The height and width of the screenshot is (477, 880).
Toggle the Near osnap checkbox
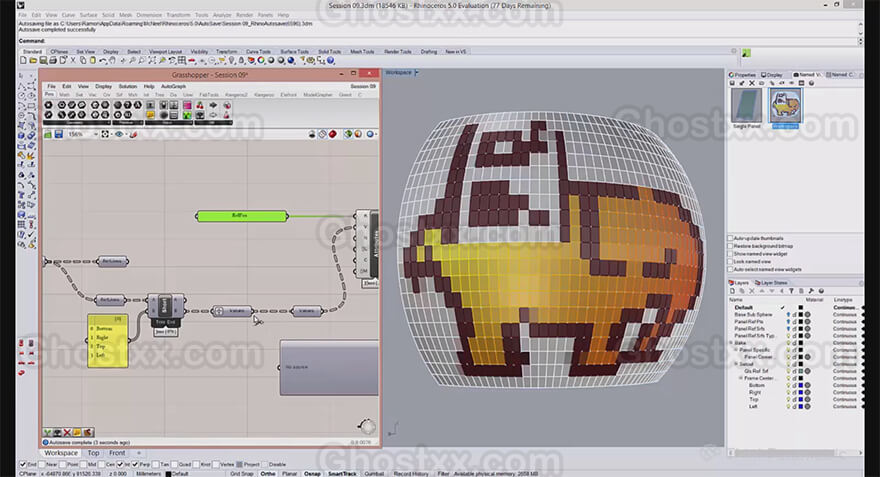[x=41, y=465]
